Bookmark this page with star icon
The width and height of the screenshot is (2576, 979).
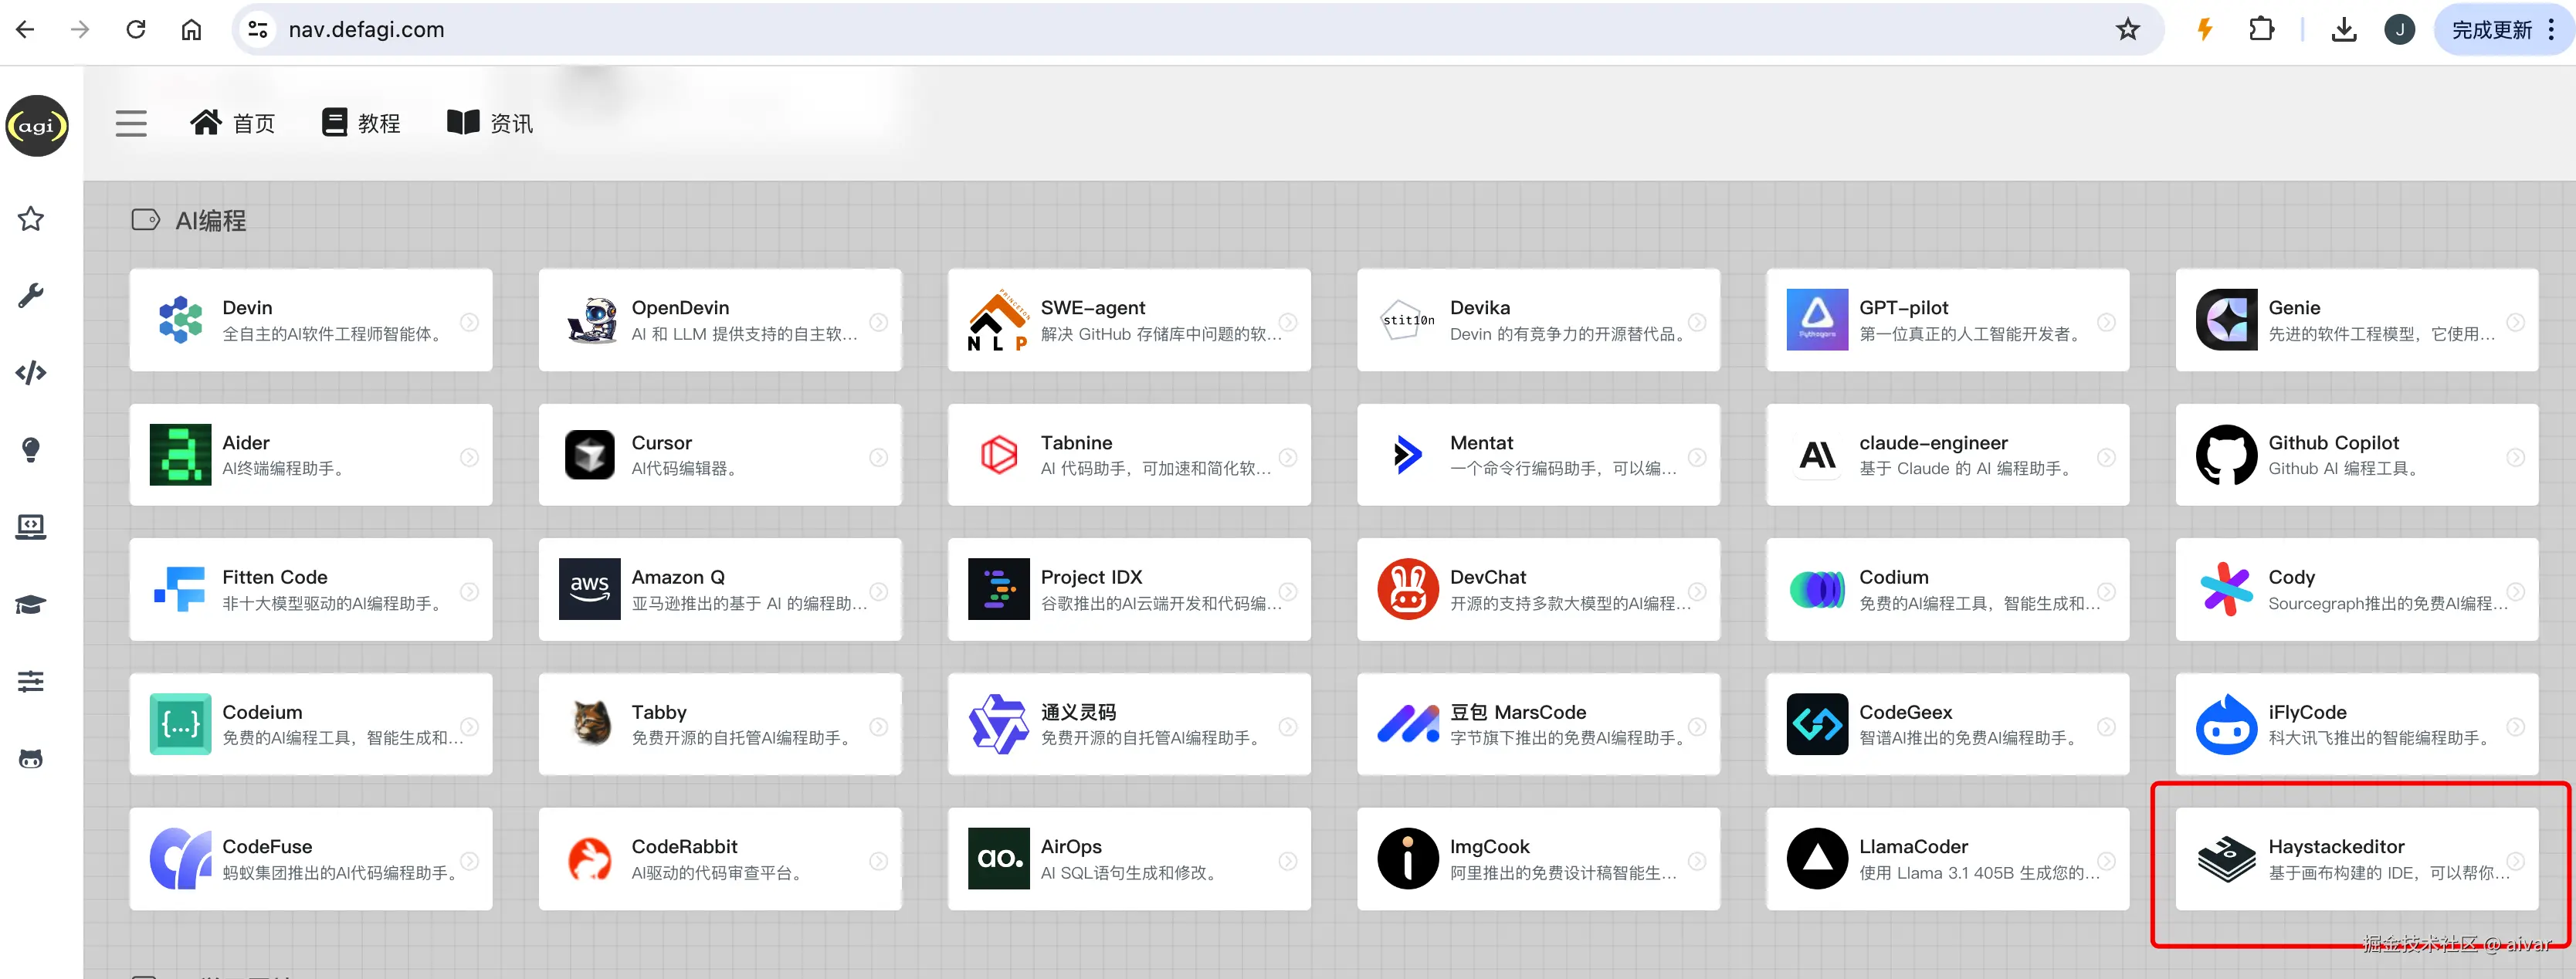point(2127,30)
